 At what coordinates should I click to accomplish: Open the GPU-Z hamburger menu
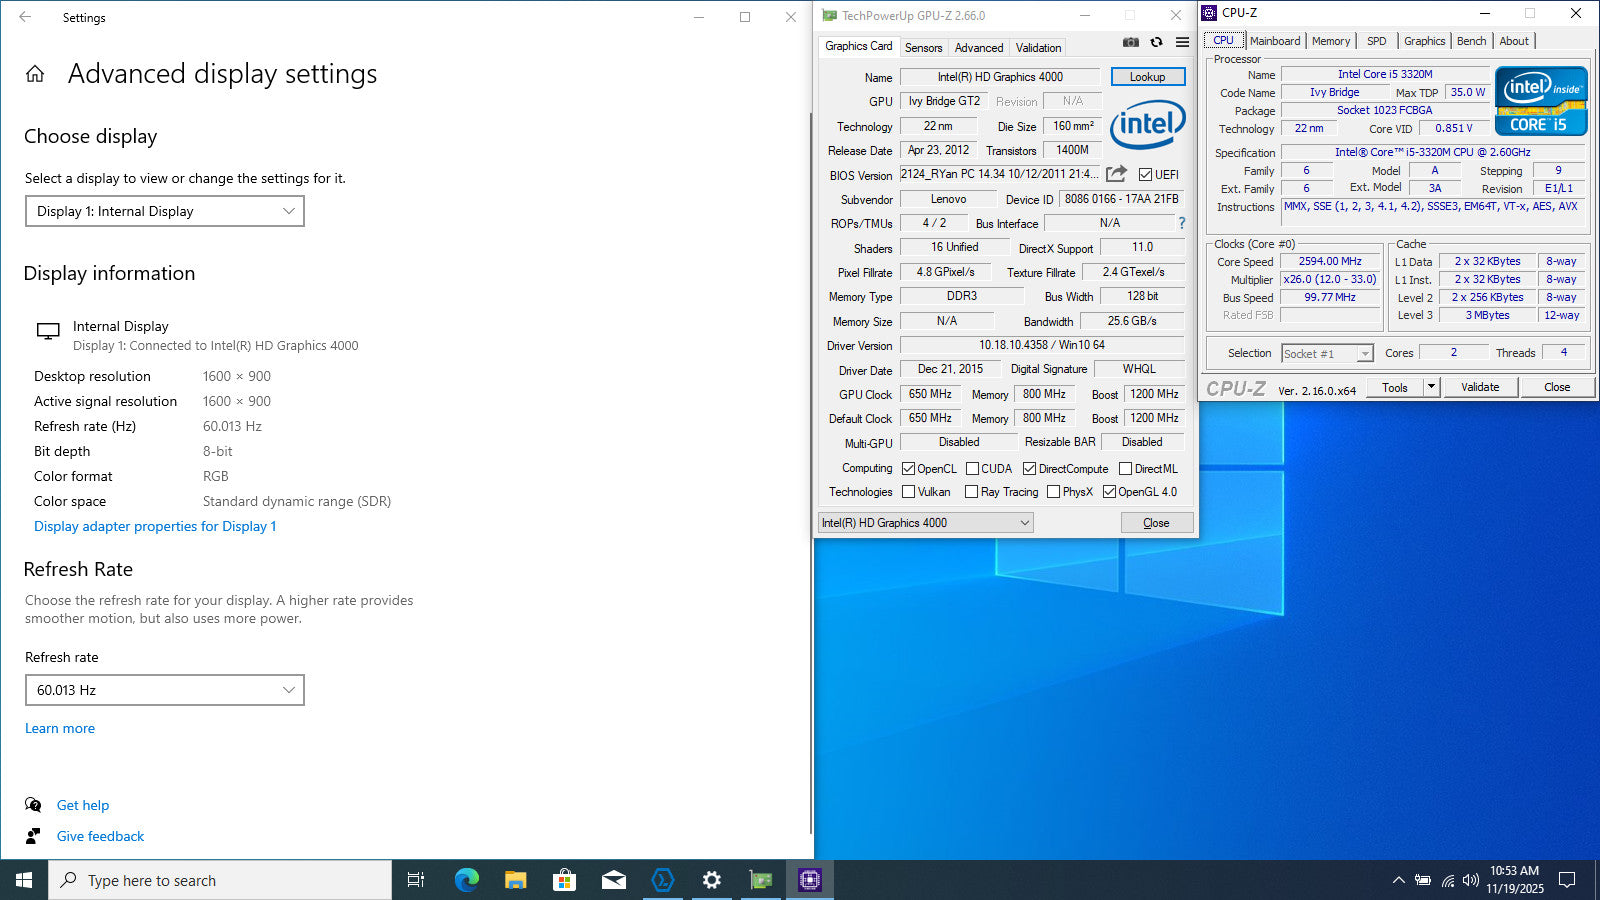pyautogui.click(x=1182, y=43)
